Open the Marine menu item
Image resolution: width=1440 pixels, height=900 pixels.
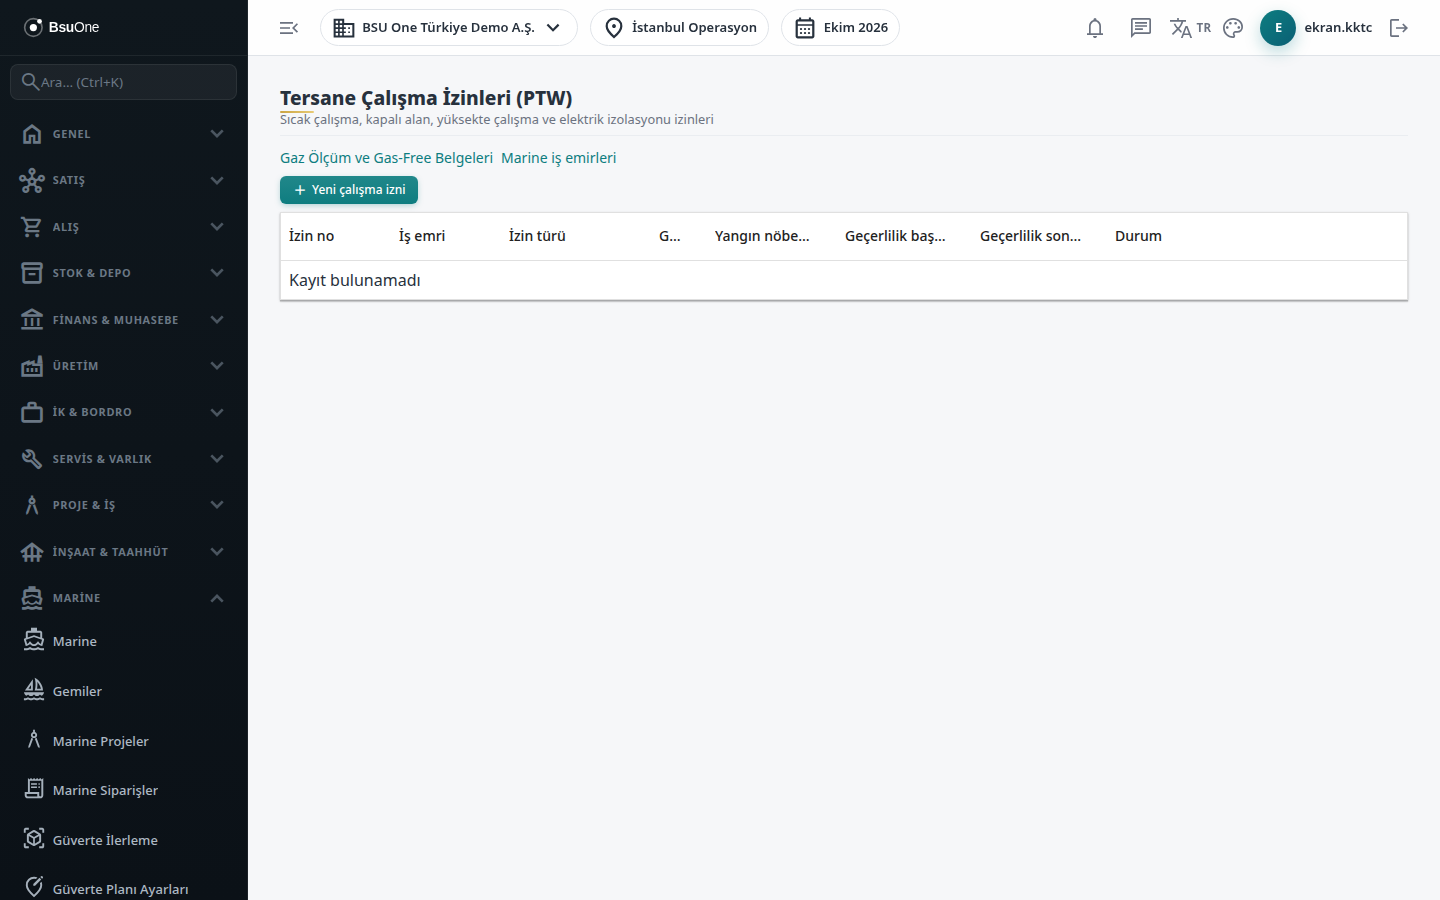[124, 641]
